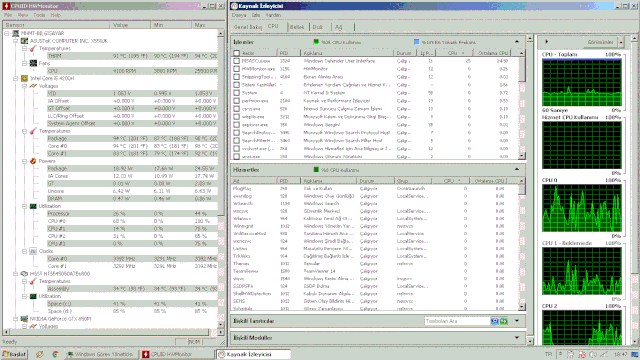Open the Dosya menu in Kaynak İzleyicisi
640x360 pixels.
pos(239,15)
